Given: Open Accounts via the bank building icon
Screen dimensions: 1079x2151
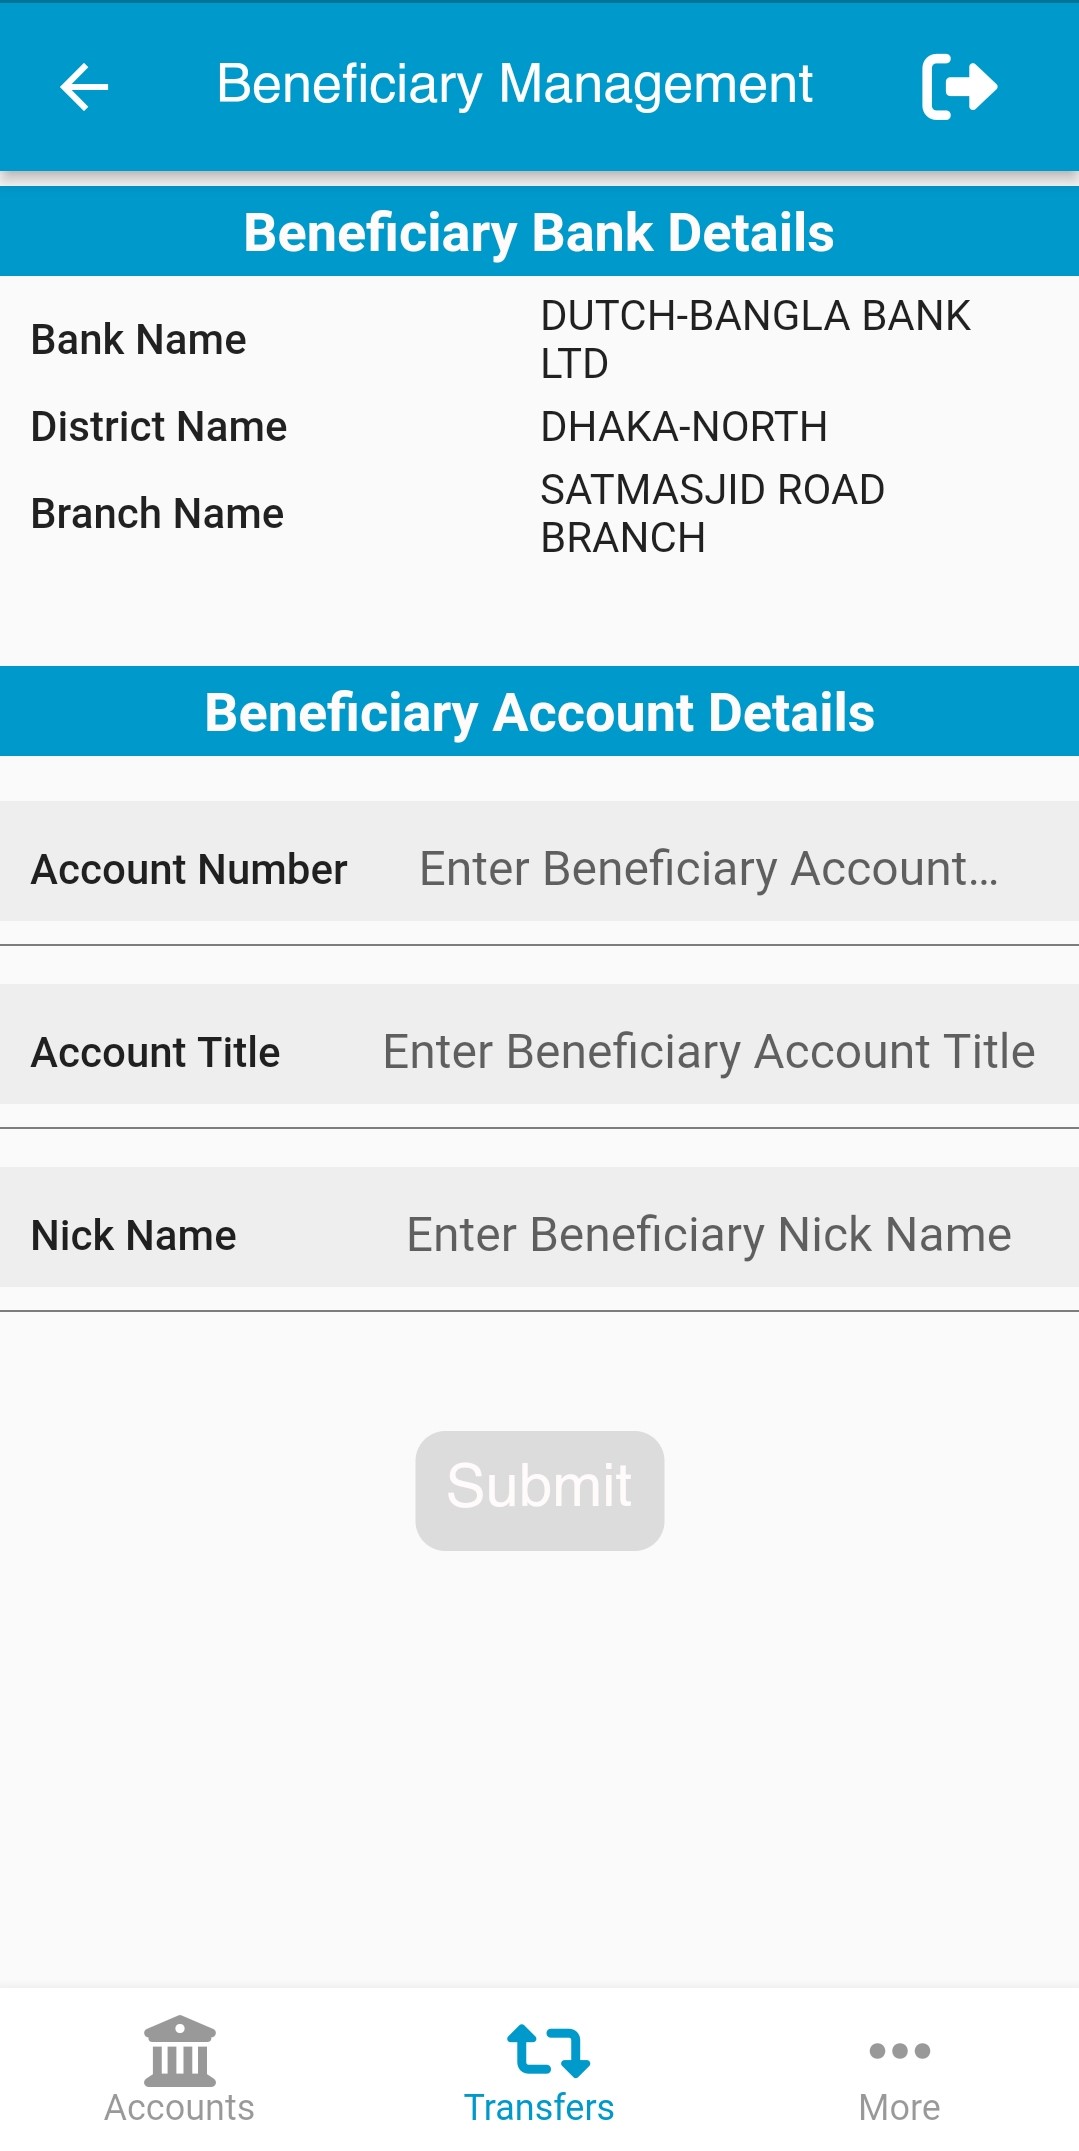Looking at the screenshot, I should [180, 2050].
